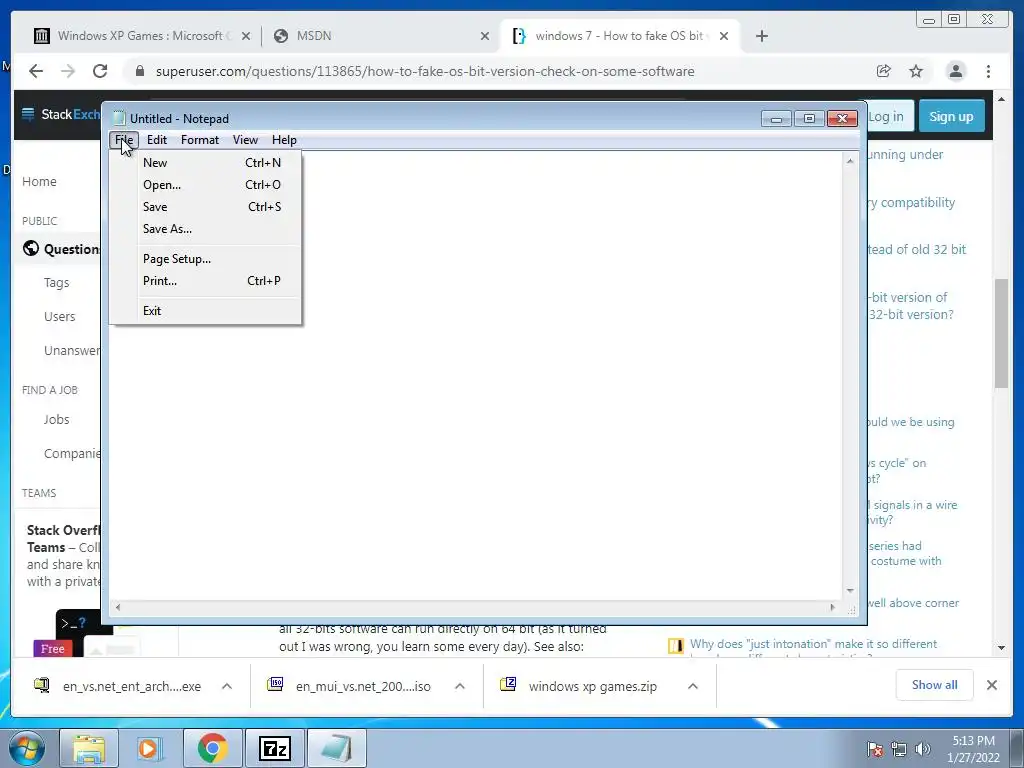
Task: Choose Page Setup... from the File menu
Action: pos(205,259)
